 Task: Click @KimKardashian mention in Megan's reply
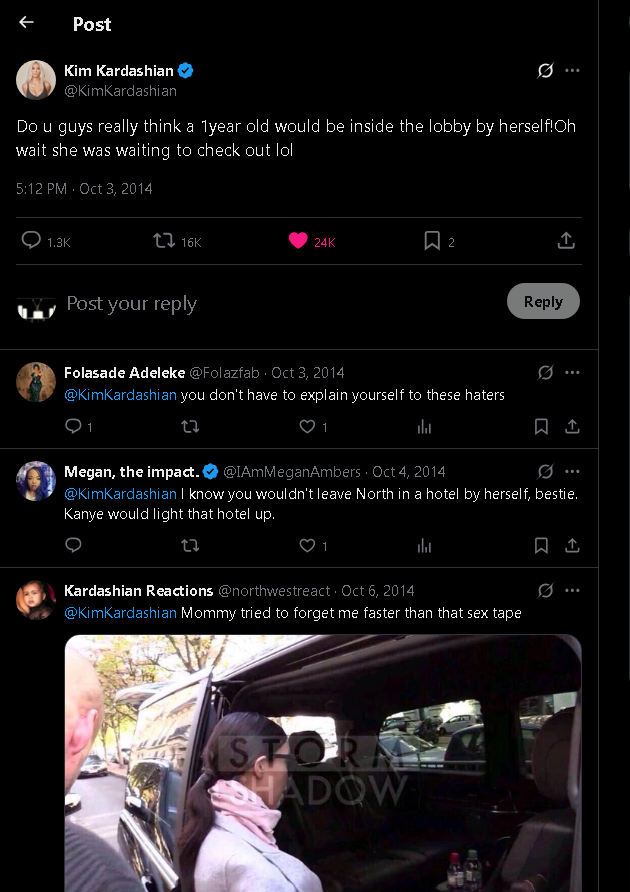(x=120, y=494)
